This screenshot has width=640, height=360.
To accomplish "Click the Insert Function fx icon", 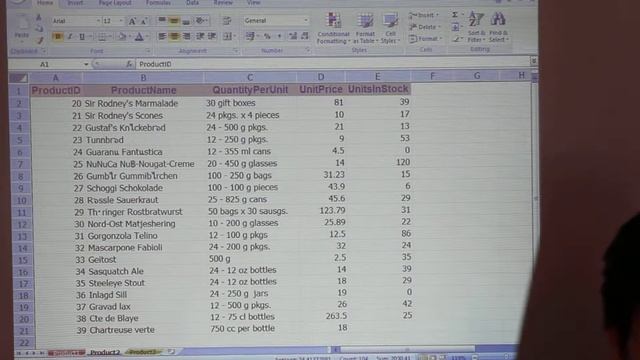I will tap(129, 64).
